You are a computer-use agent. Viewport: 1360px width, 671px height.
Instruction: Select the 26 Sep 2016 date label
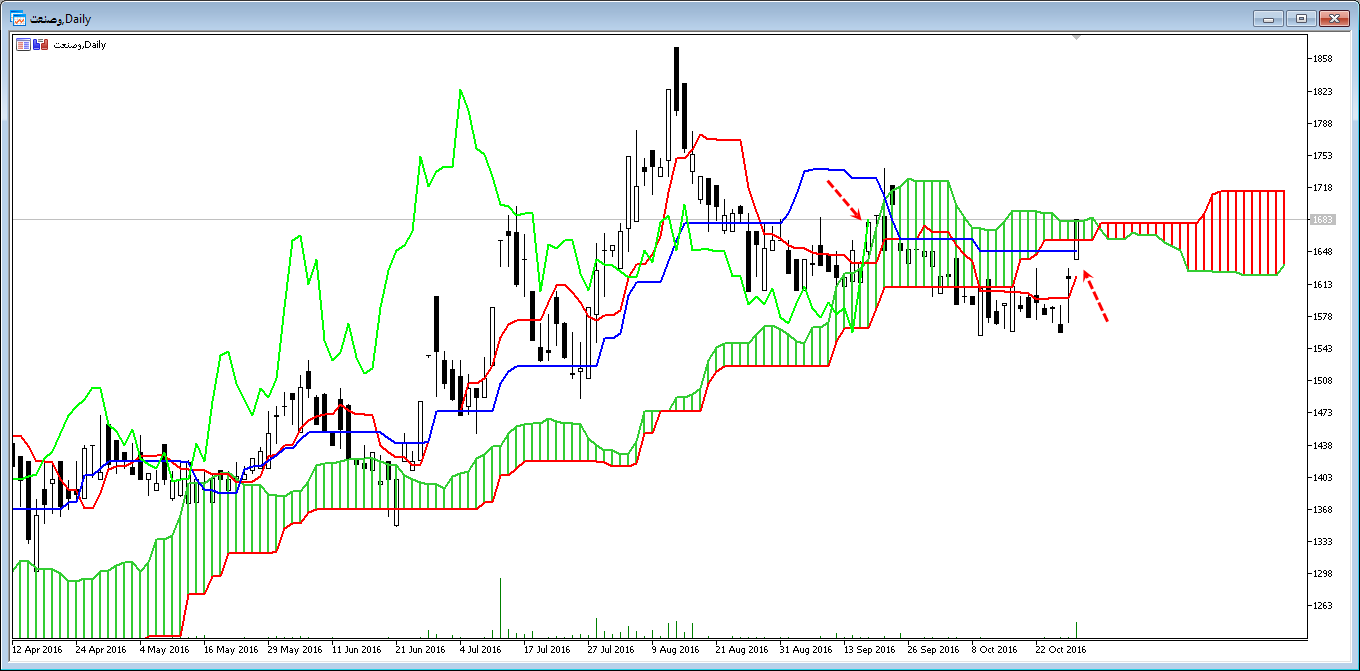coord(933,649)
